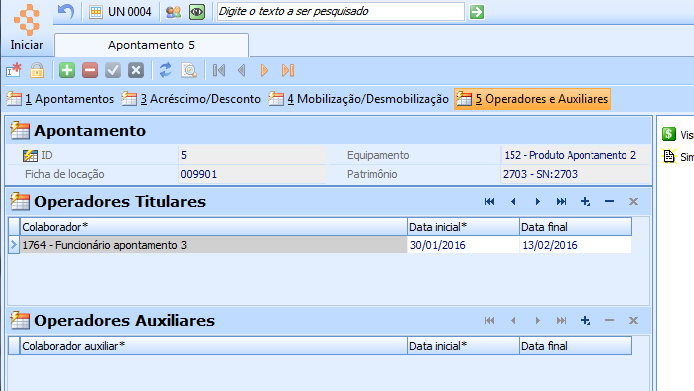Go to last record orange arrow

[288, 70]
